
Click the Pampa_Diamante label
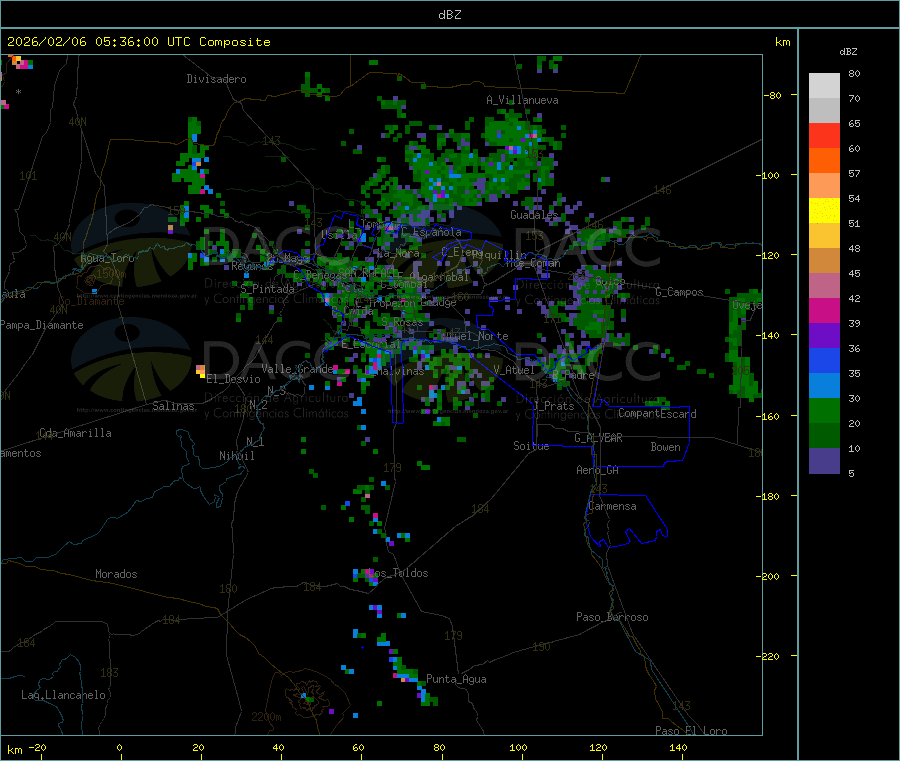[42, 325]
